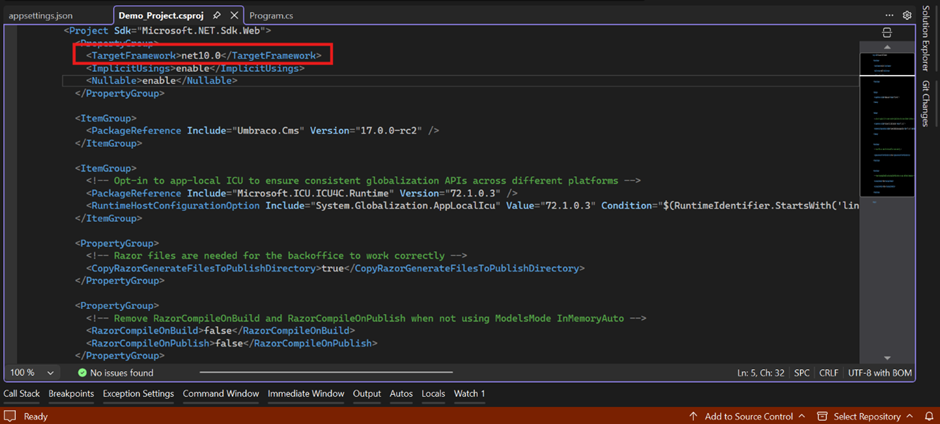Toggle the CRLF line ending indicator
The image size is (940, 424).
click(x=829, y=373)
